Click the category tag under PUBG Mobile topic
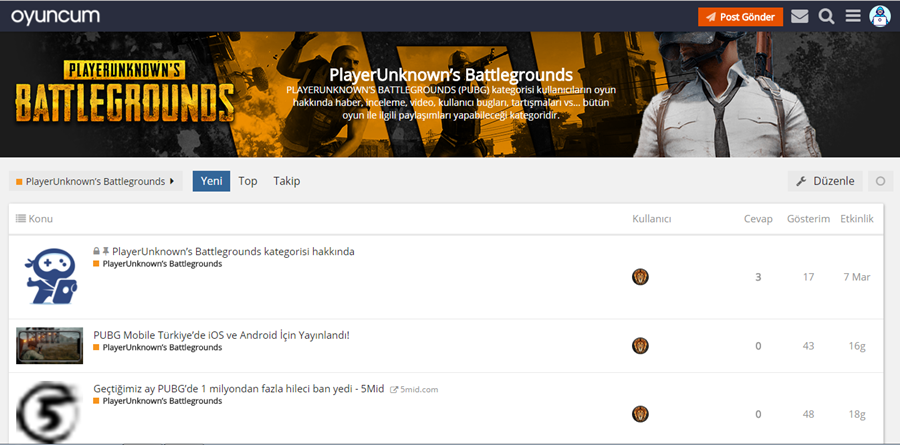Viewport: 900px width, 445px height. [x=158, y=348]
